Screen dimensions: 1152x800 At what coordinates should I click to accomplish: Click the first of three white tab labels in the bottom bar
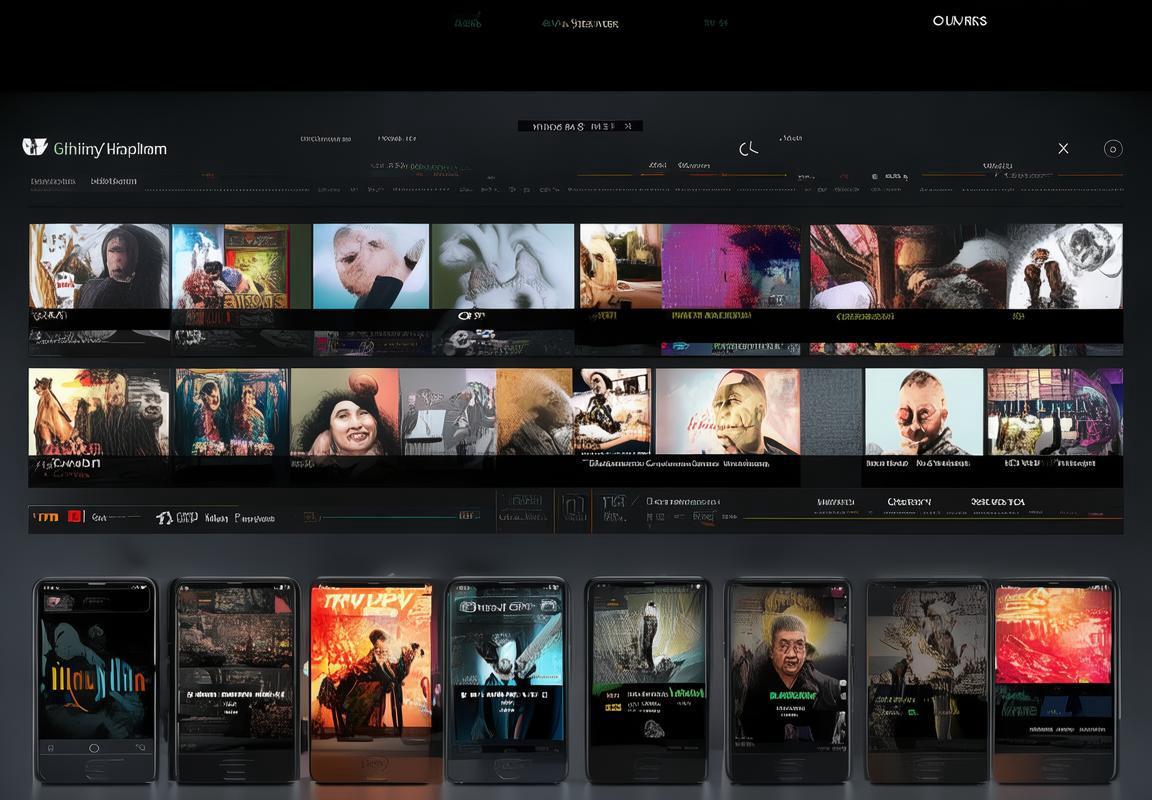[835, 502]
